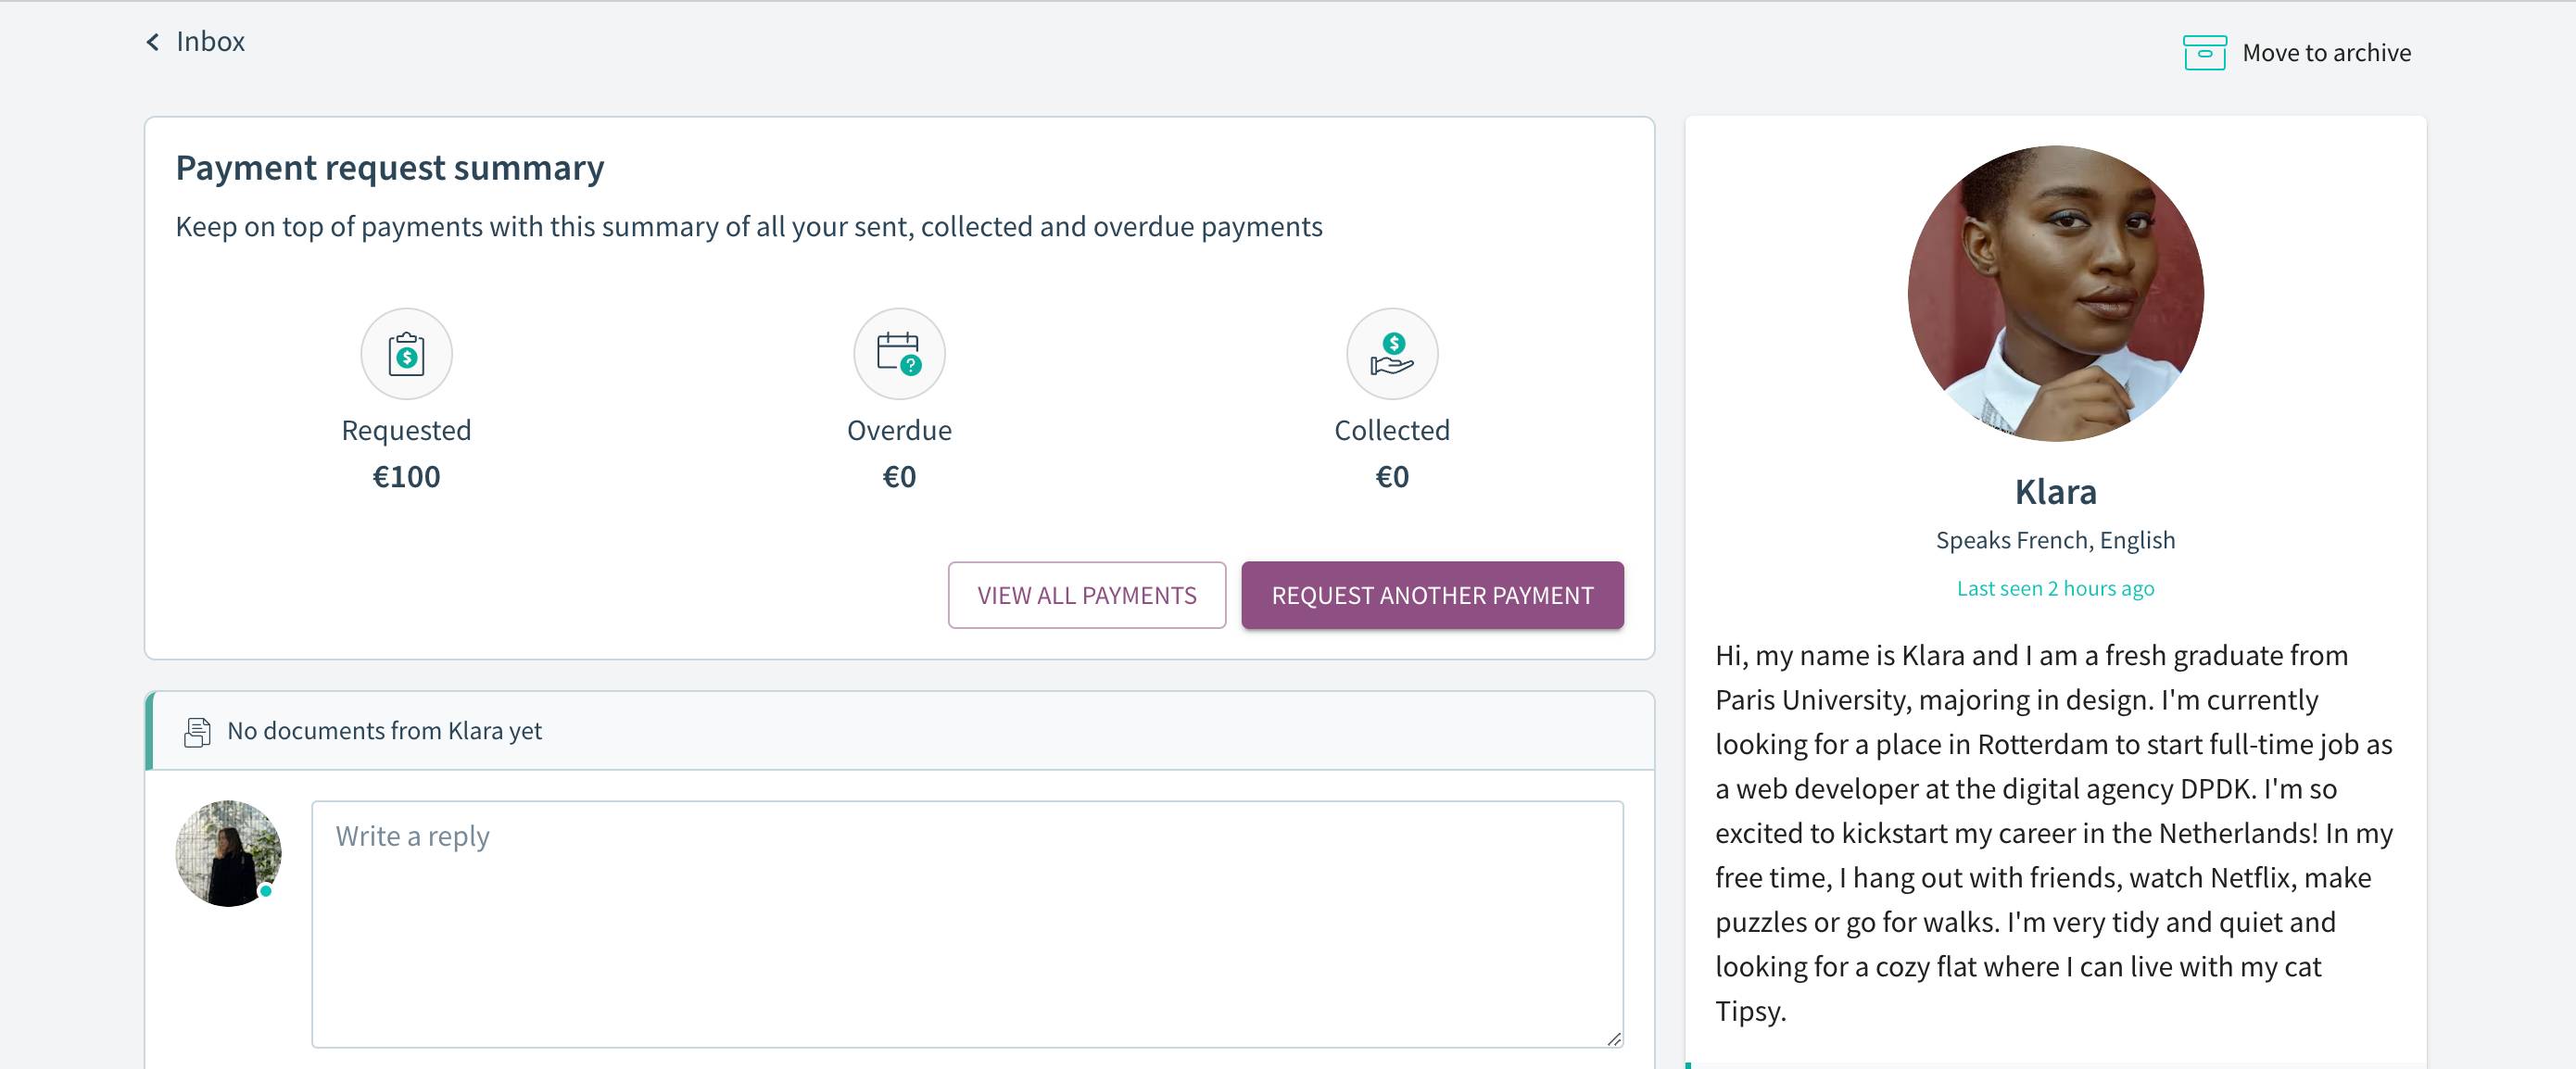Viewport: 2576px width, 1069px height.
Task: Click the Collected hand with coin icon
Action: (x=1391, y=354)
